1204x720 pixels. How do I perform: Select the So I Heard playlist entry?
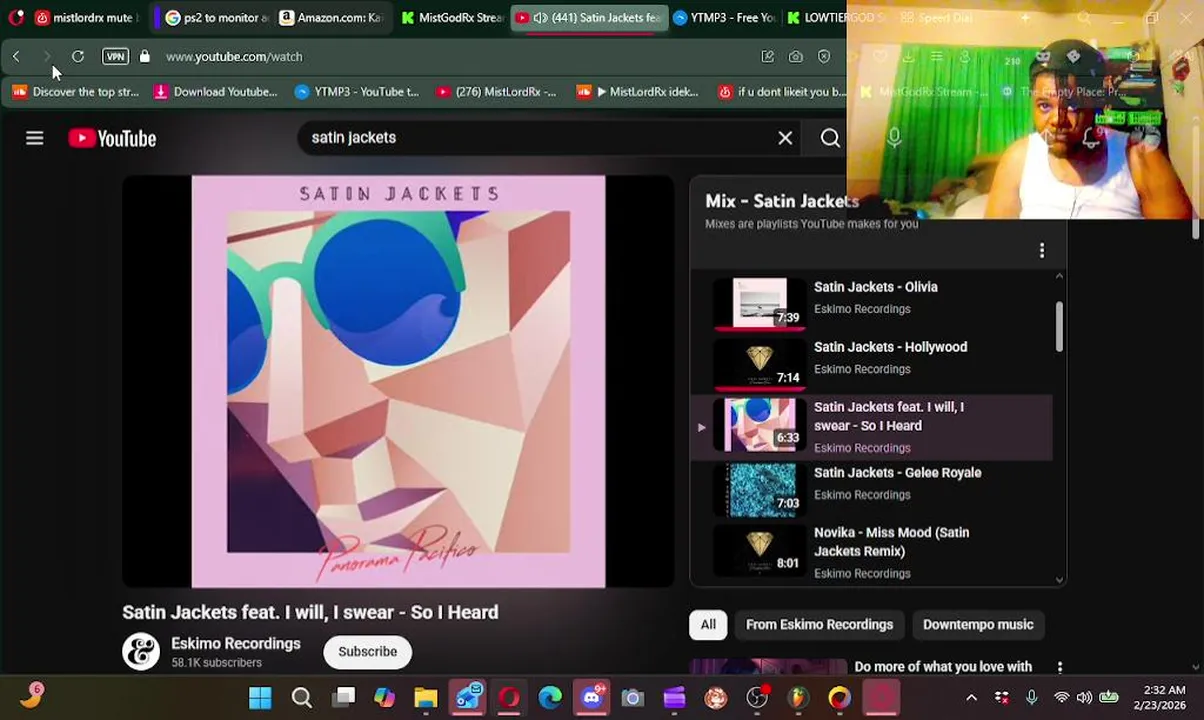coord(872,427)
